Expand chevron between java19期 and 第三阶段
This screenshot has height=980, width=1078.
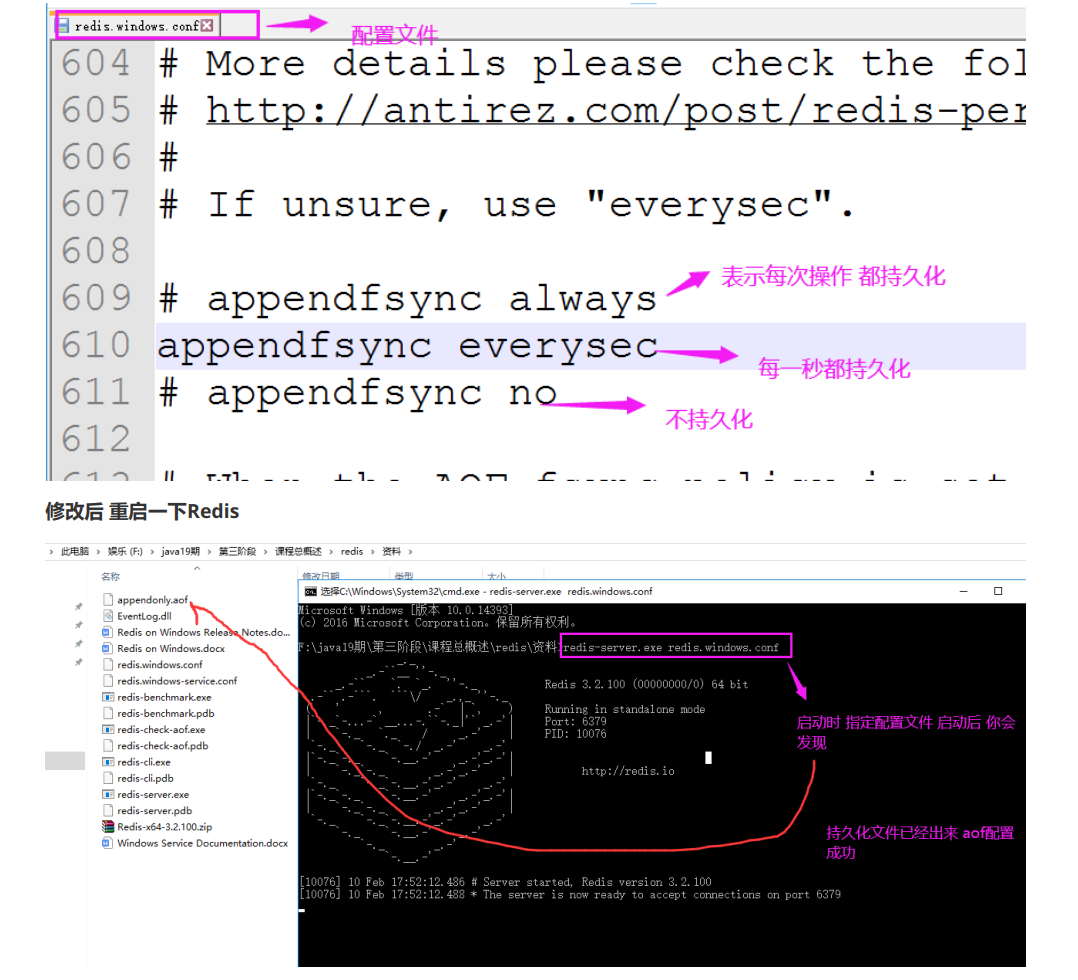click(209, 552)
